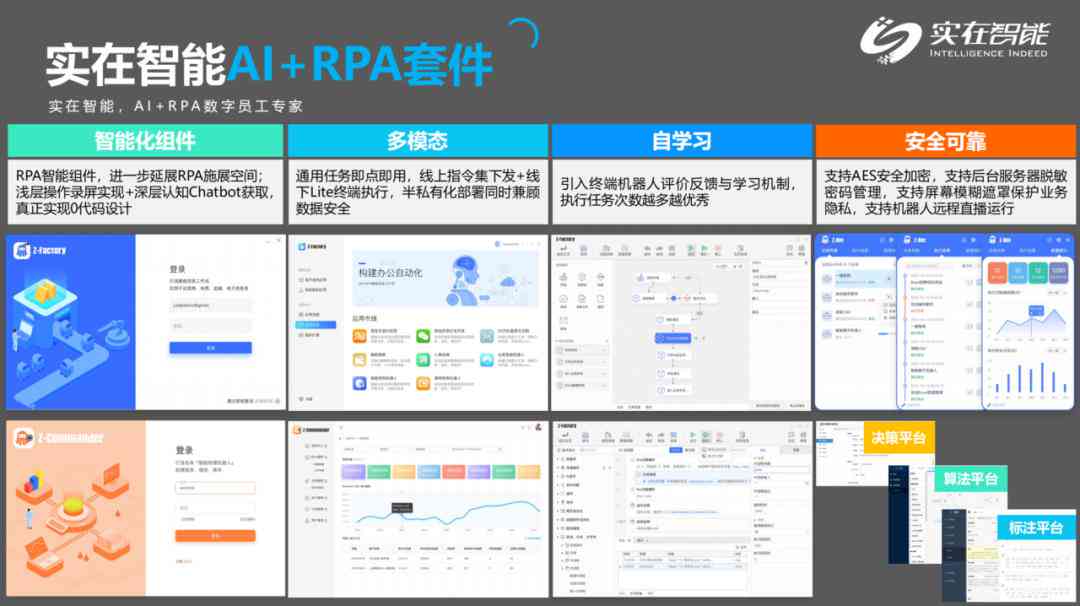1080x606 pixels.
Task: Click the blue tooltip marker on the mobile line chart
Action: point(1037,311)
